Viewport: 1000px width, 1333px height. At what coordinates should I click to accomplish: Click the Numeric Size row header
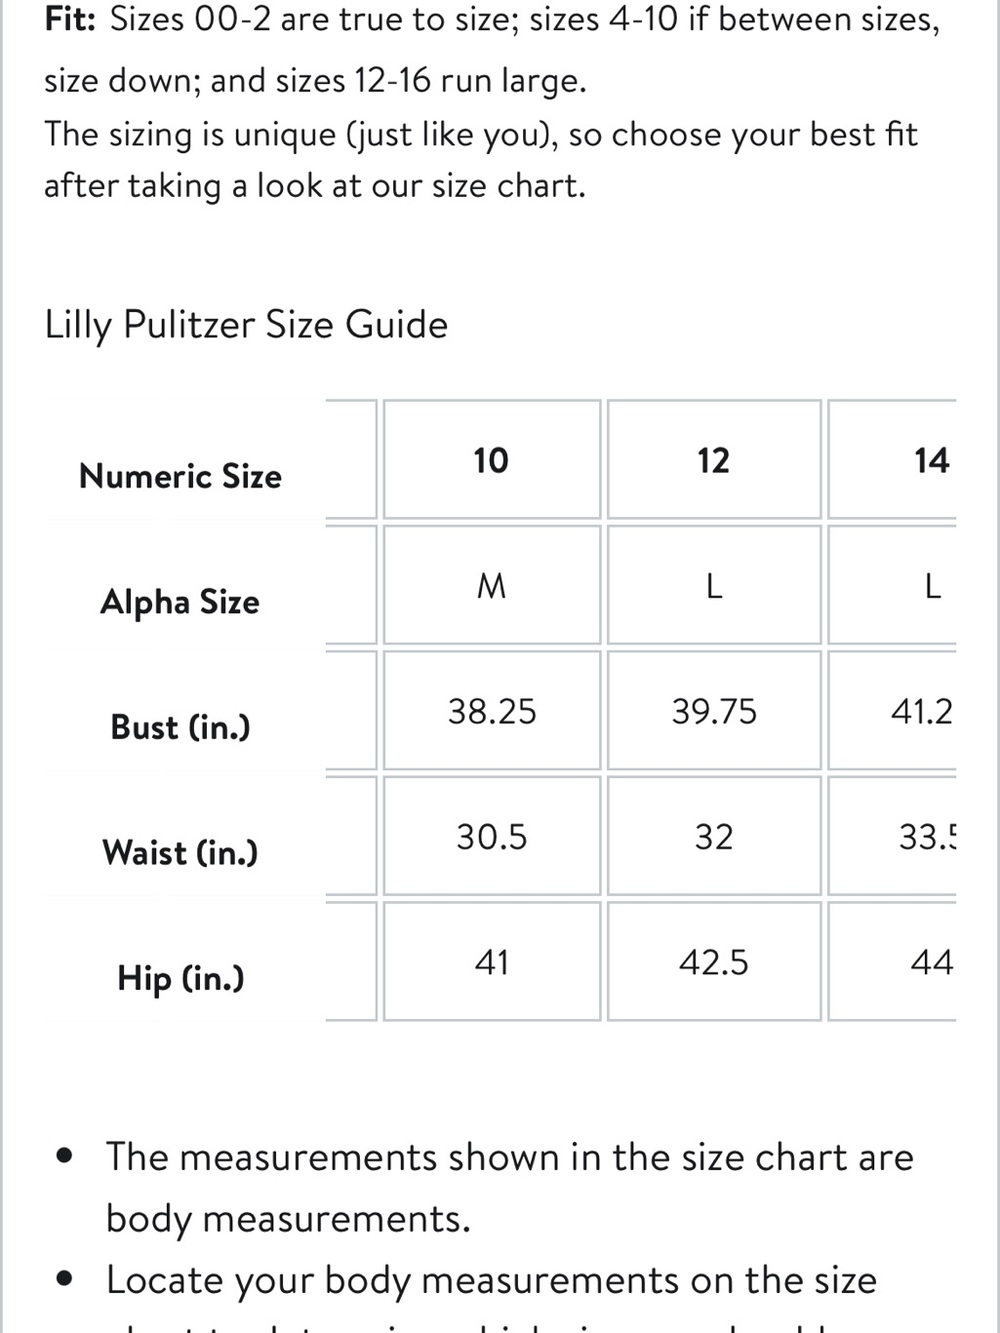pyautogui.click(x=181, y=476)
